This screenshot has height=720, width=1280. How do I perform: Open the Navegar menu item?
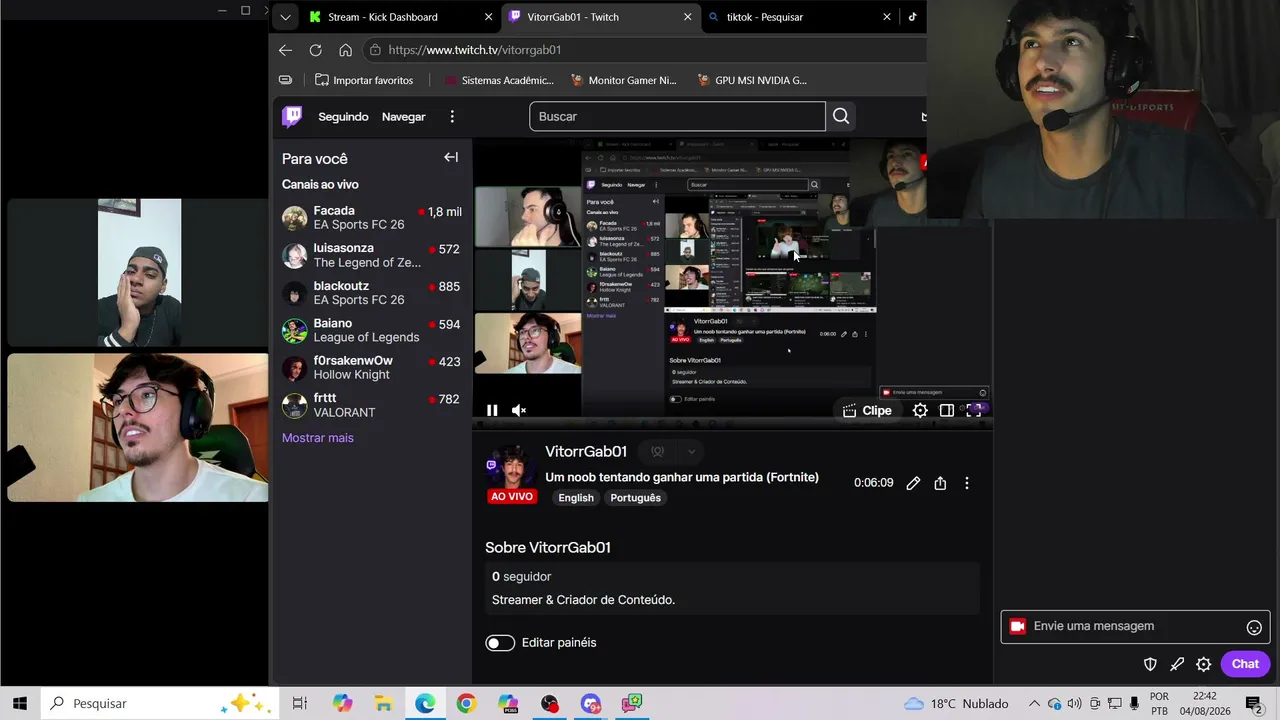click(x=404, y=117)
